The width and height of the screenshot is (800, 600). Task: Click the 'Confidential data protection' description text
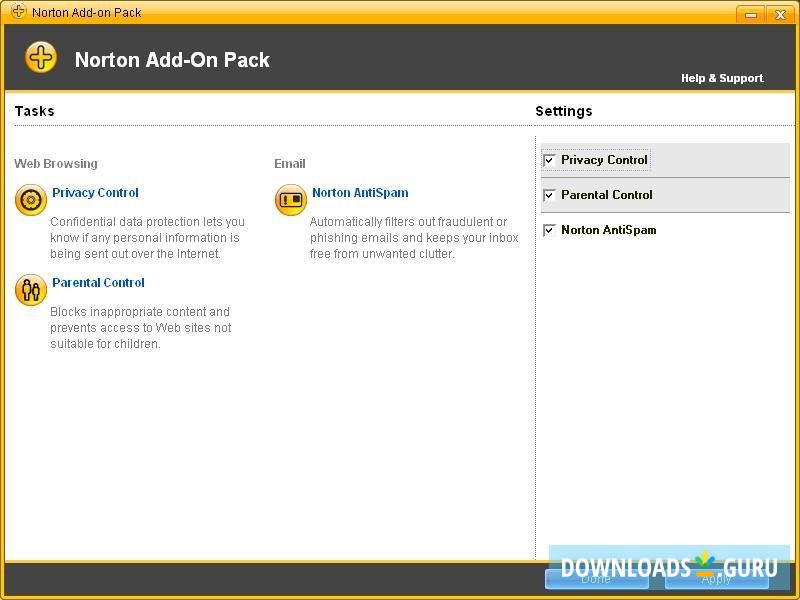147,238
